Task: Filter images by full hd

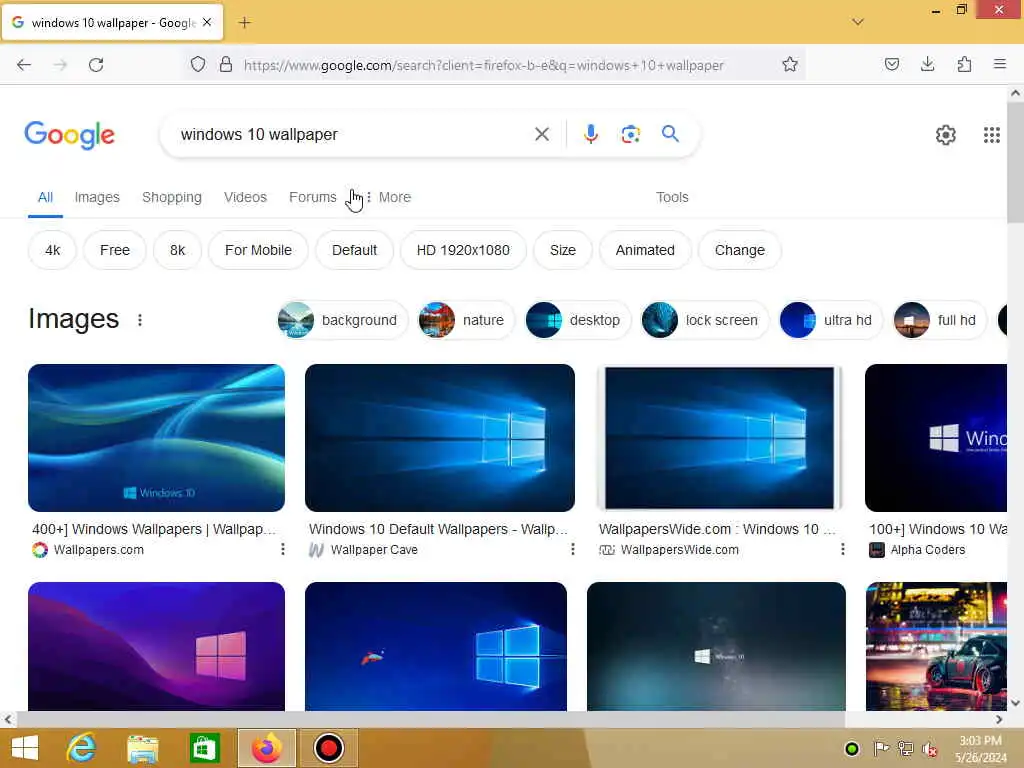Action: pos(939,320)
